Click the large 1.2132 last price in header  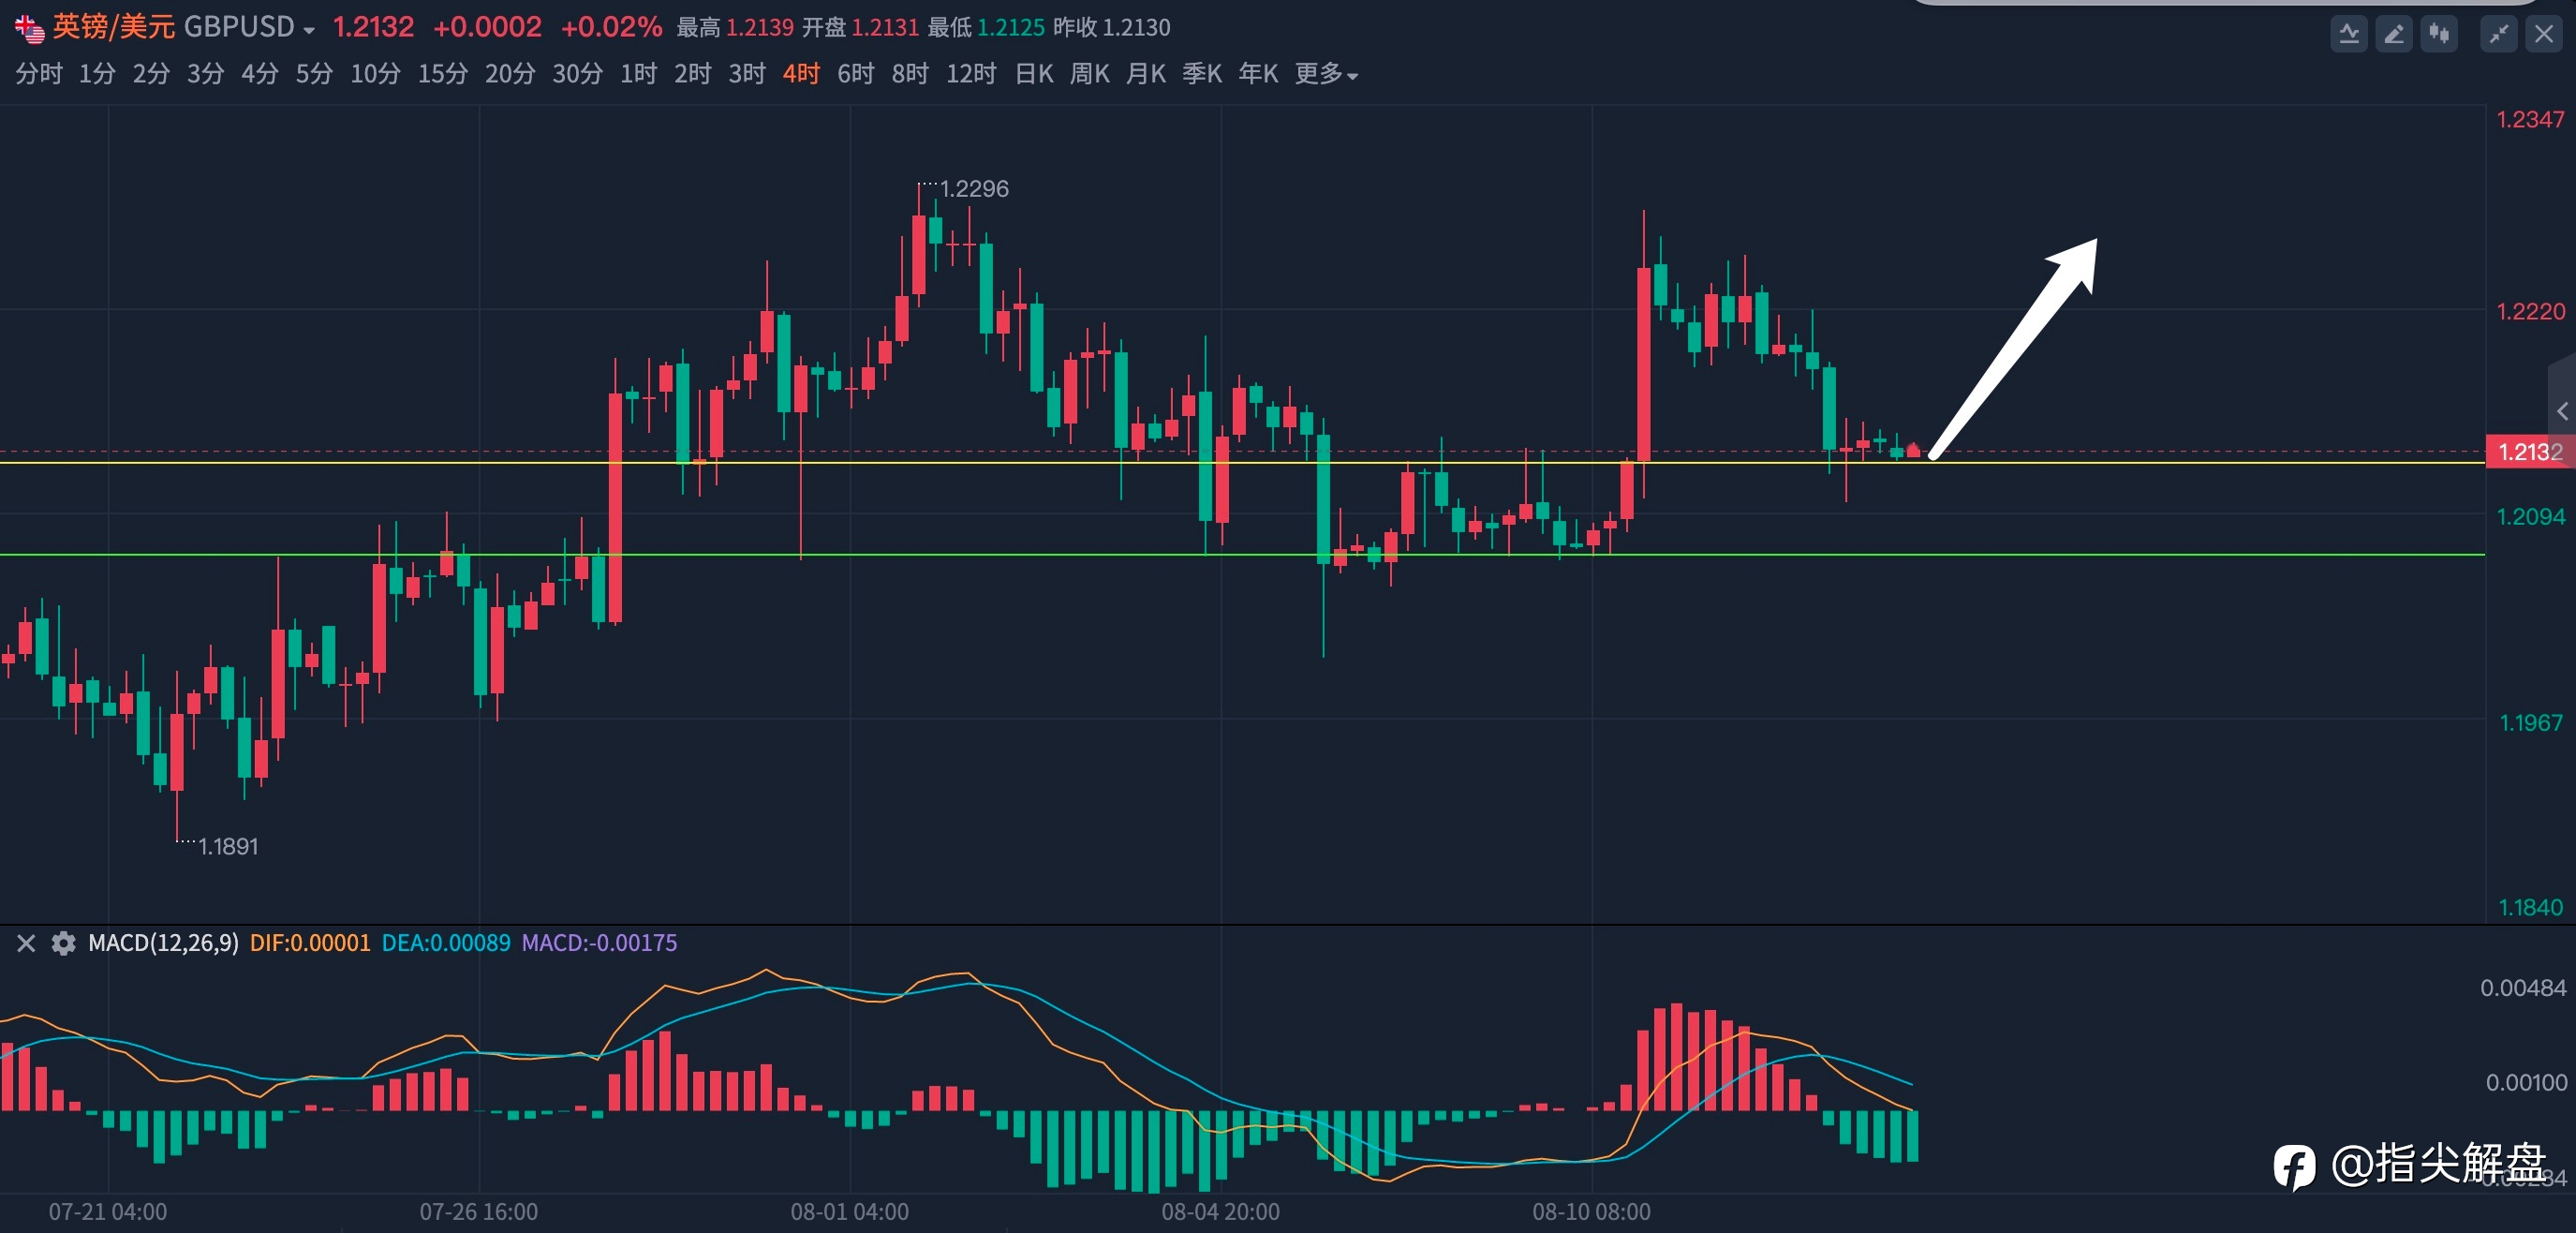pyautogui.click(x=373, y=27)
